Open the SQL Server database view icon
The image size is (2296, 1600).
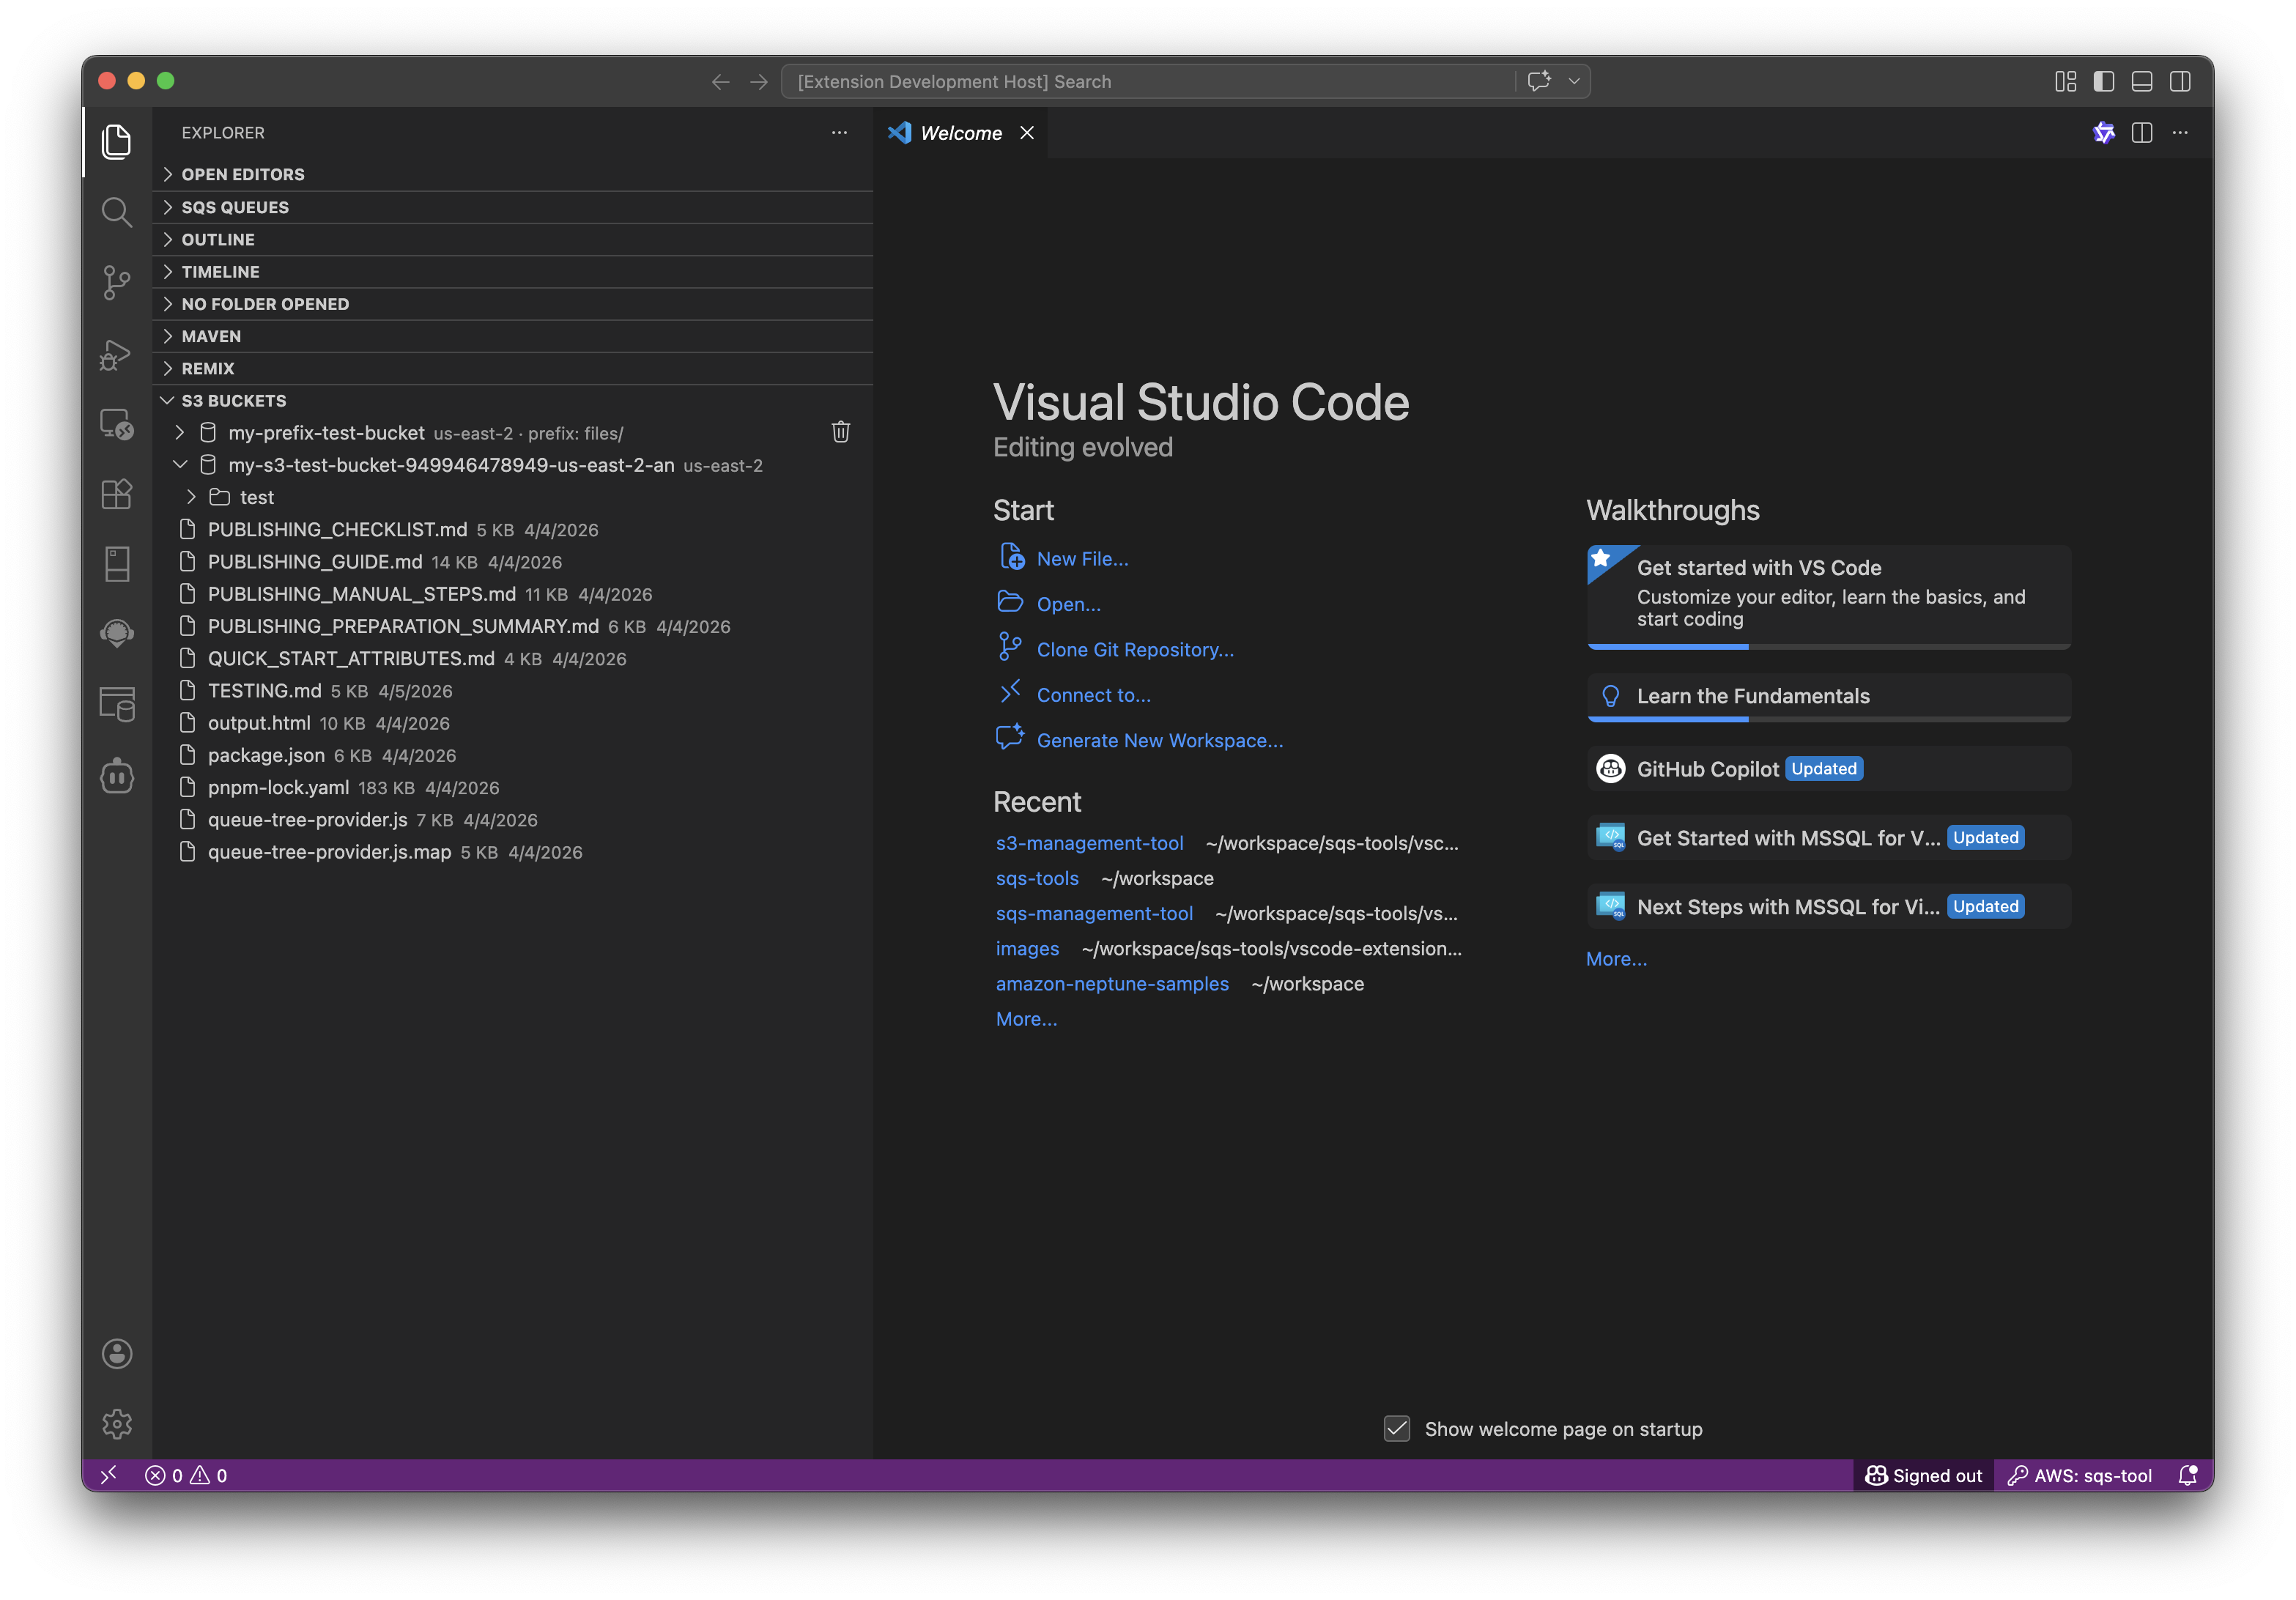(x=117, y=705)
